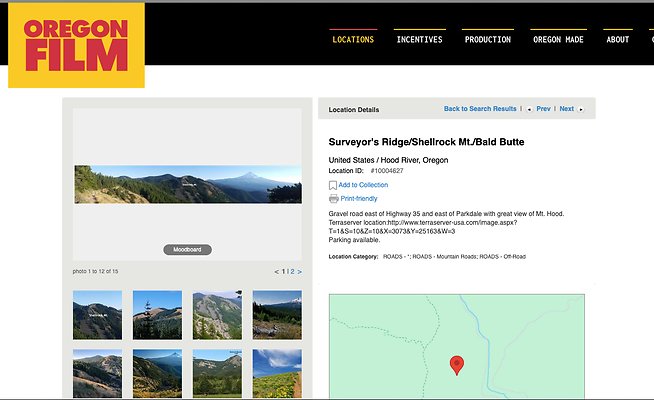Open the Locations menu
Screen dimensions: 654x400
click(x=353, y=40)
